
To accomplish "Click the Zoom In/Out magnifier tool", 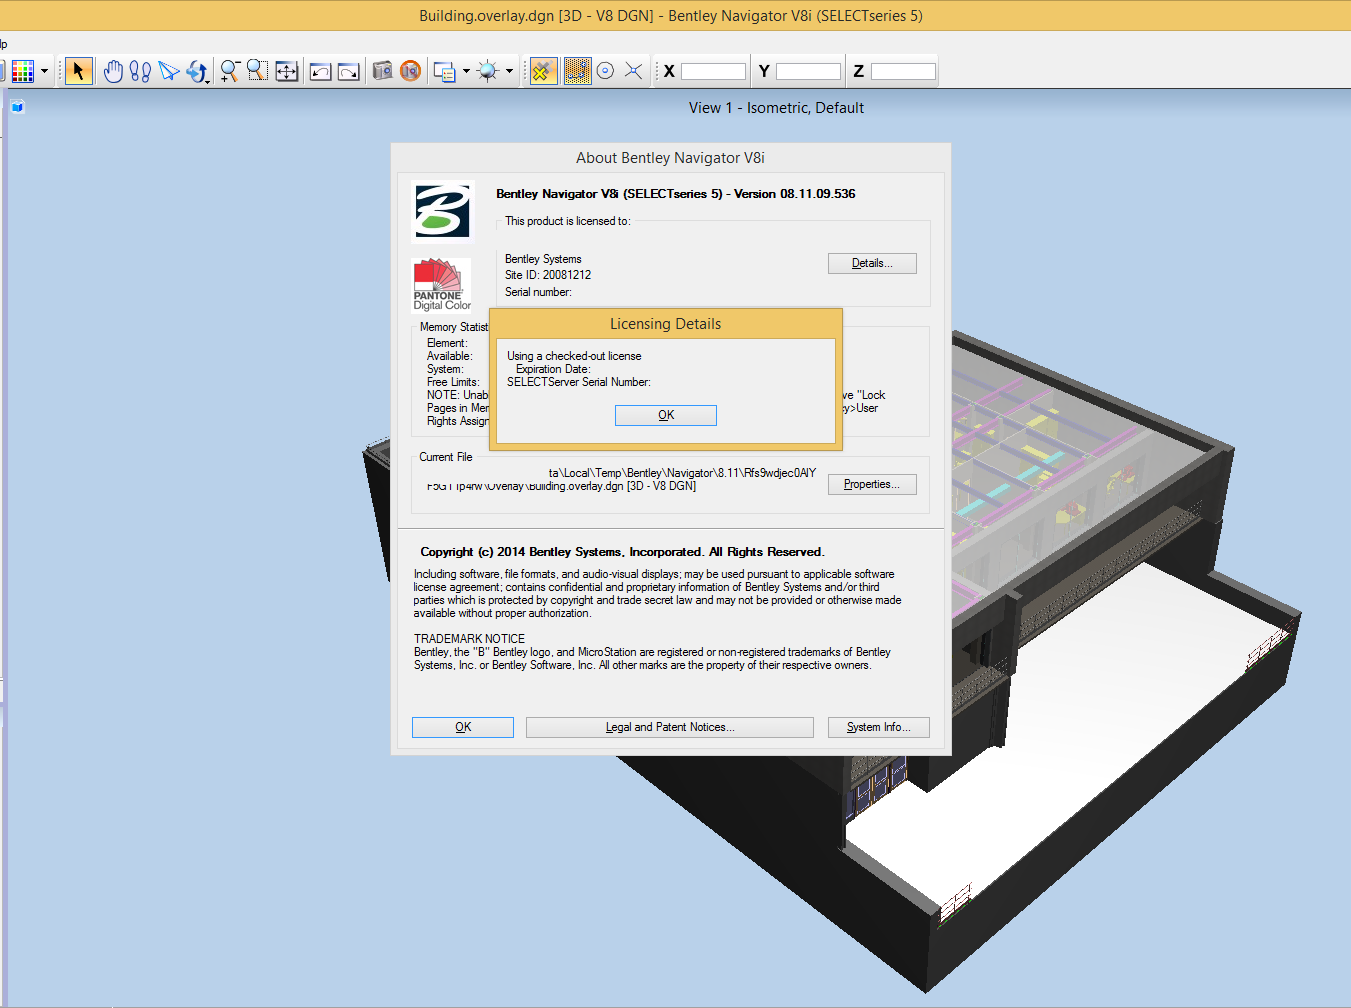I will pyautogui.click(x=230, y=71).
